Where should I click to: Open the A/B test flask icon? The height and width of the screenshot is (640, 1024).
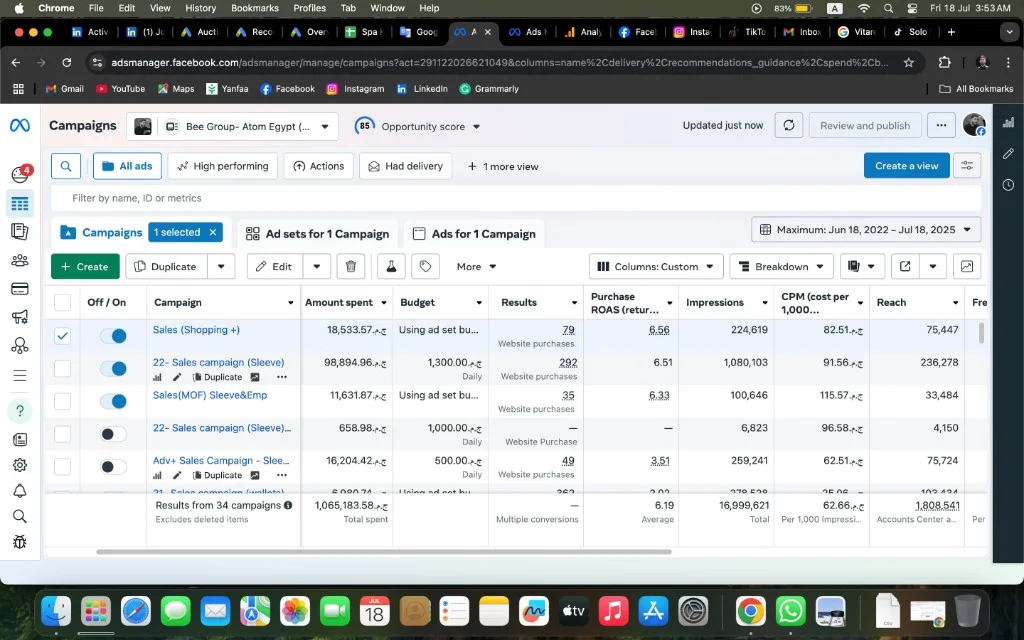(x=391, y=266)
